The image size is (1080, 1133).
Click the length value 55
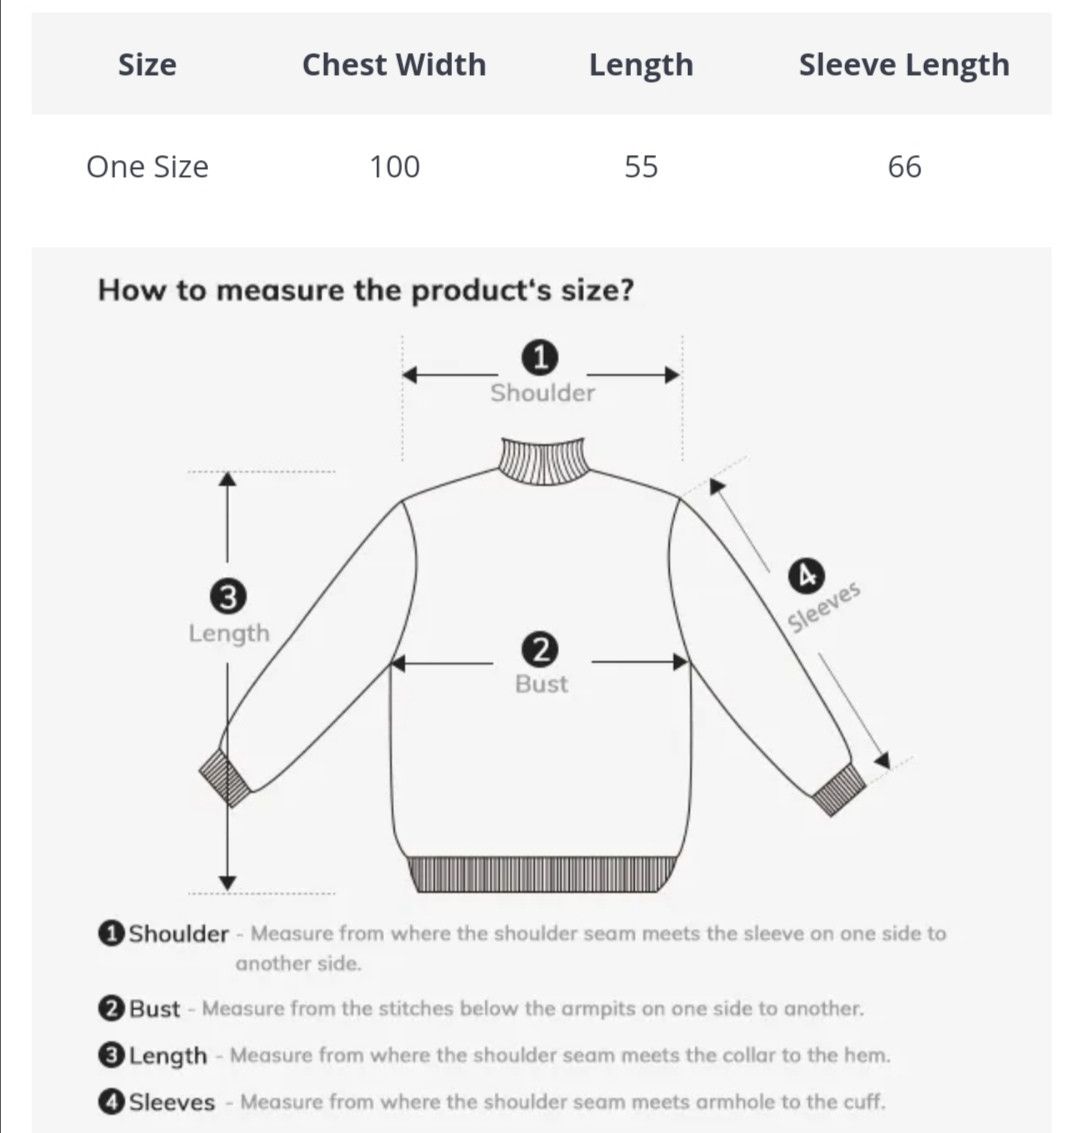641,167
